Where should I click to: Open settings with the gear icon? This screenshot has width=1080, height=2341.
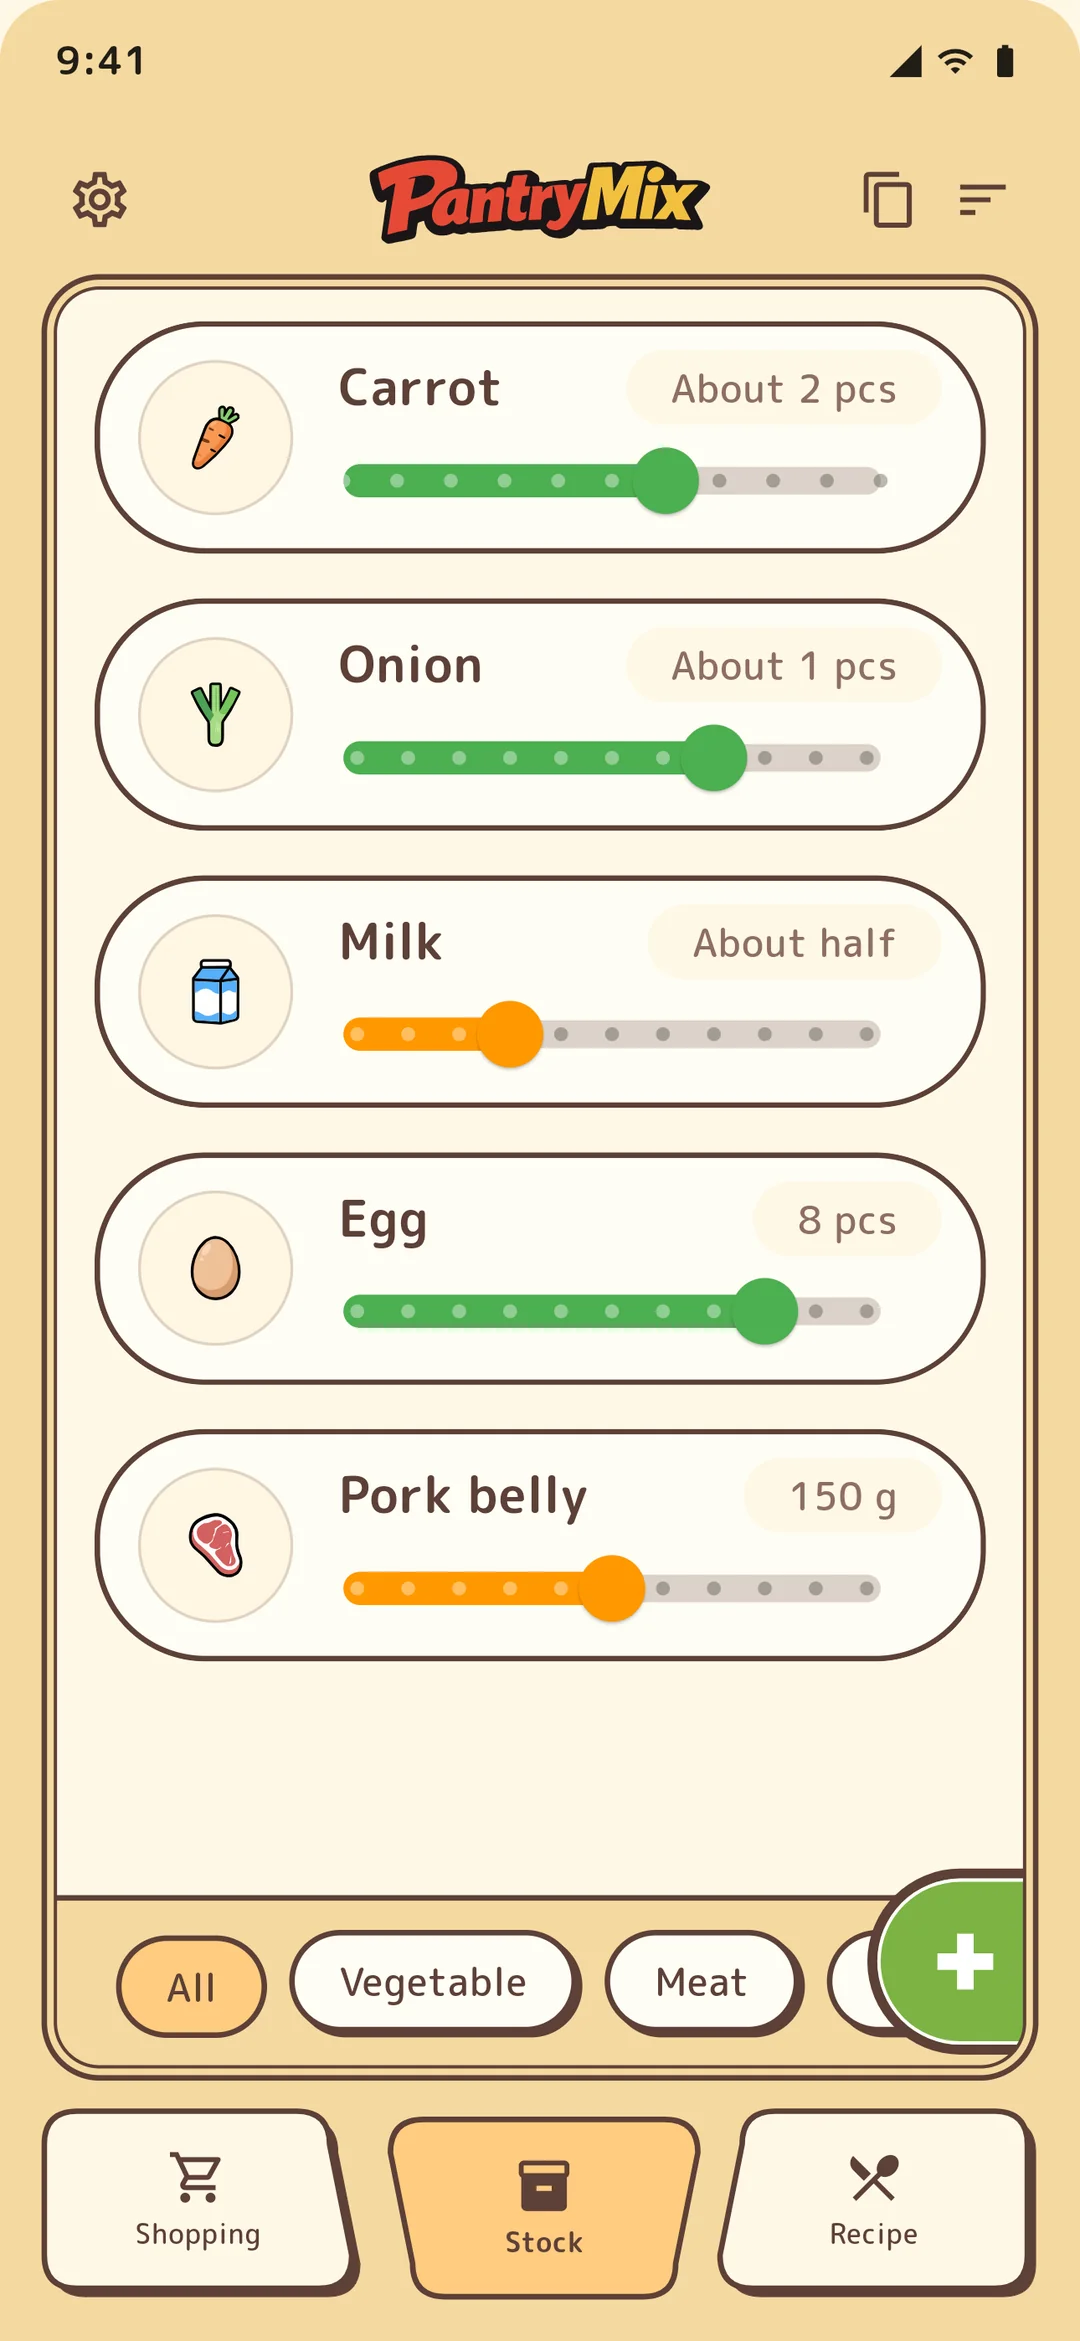click(100, 200)
